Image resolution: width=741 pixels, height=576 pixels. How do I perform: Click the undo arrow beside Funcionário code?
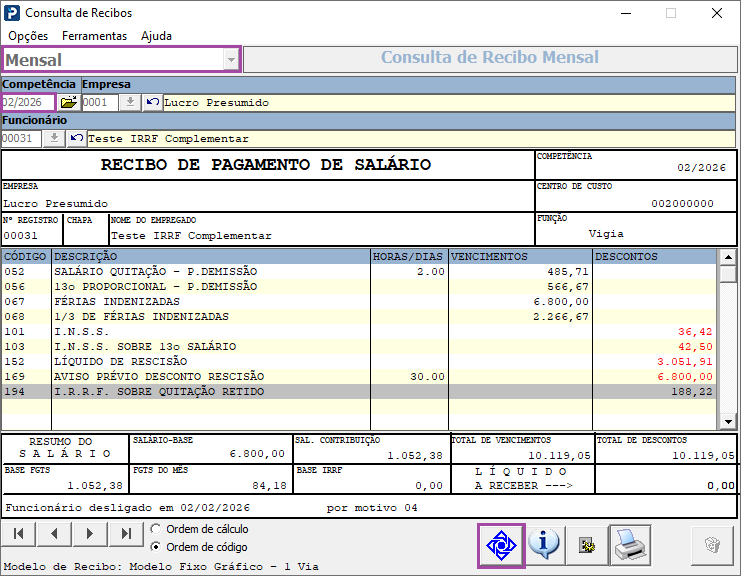[76, 138]
